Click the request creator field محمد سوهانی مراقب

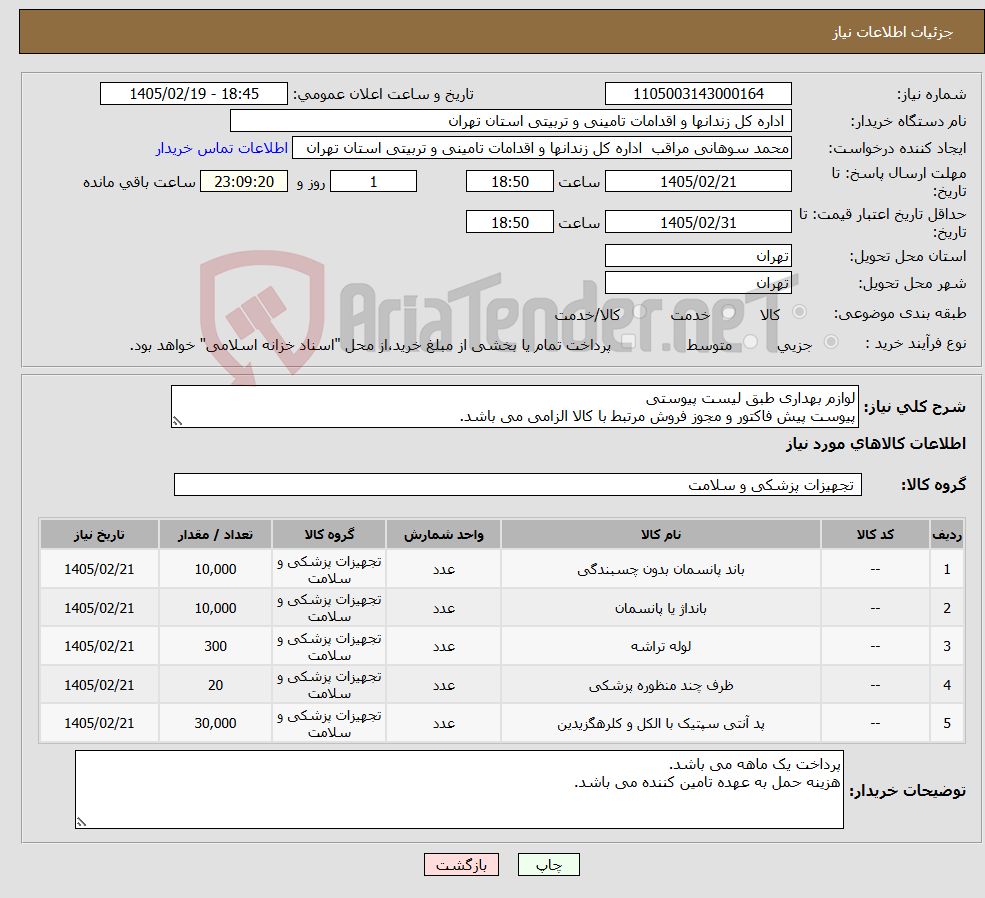pyautogui.click(x=541, y=148)
